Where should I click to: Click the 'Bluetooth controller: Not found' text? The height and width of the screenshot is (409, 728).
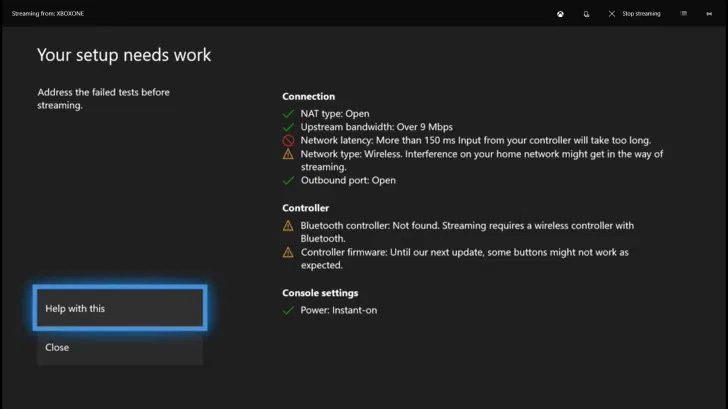tap(467, 232)
